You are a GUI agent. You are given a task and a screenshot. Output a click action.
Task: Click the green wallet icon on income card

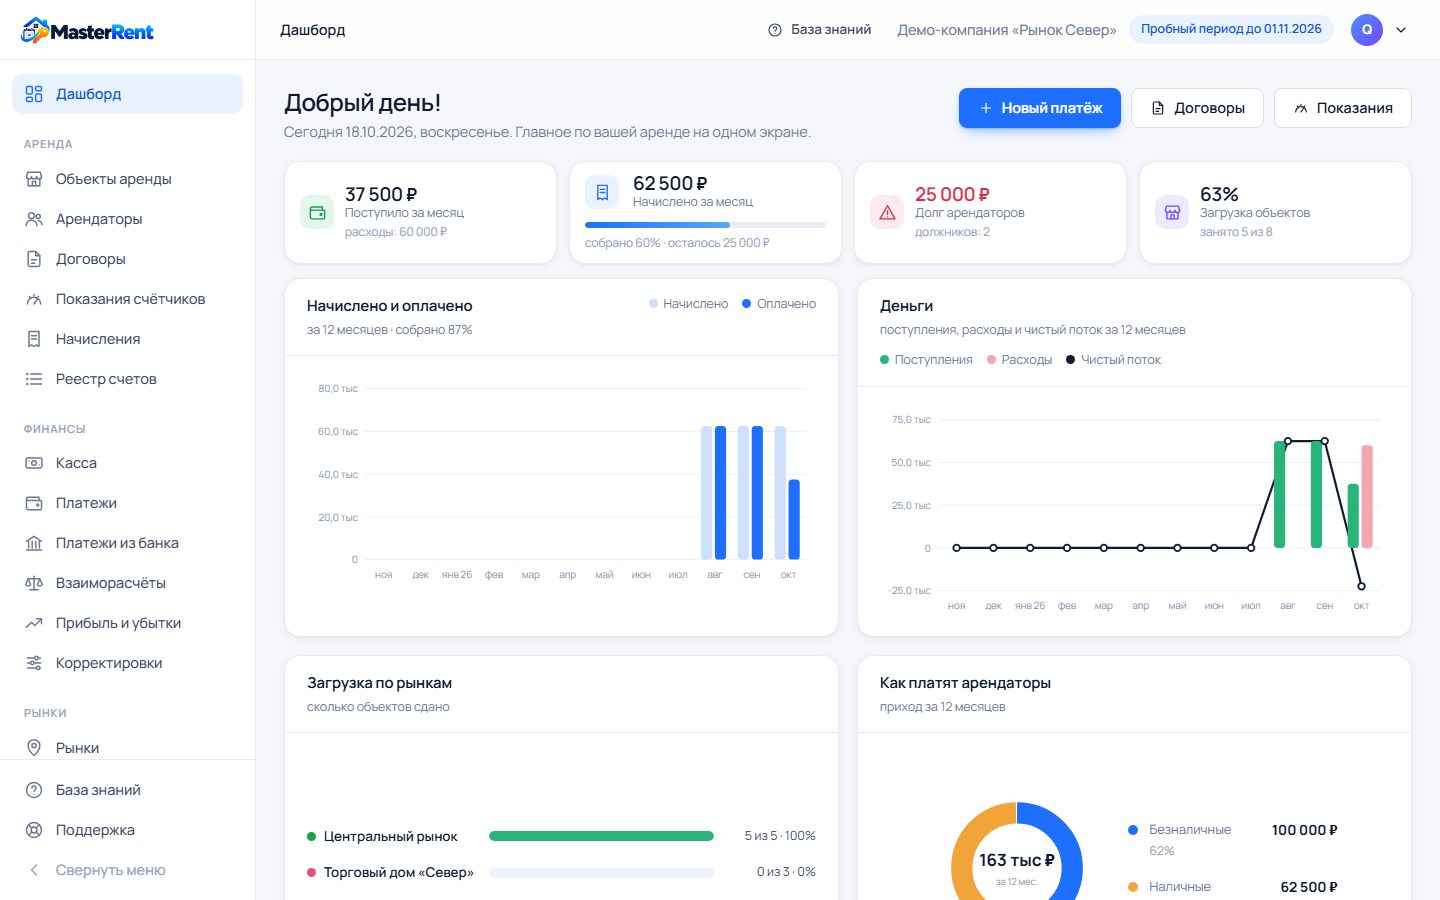pyautogui.click(x=317, y=212)
